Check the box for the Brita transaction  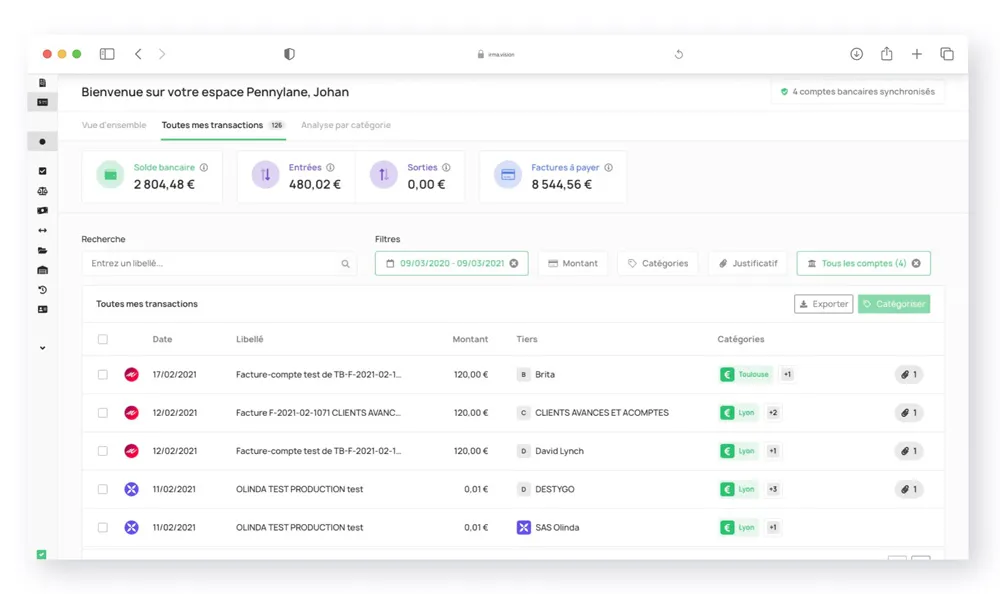[103, 375]
